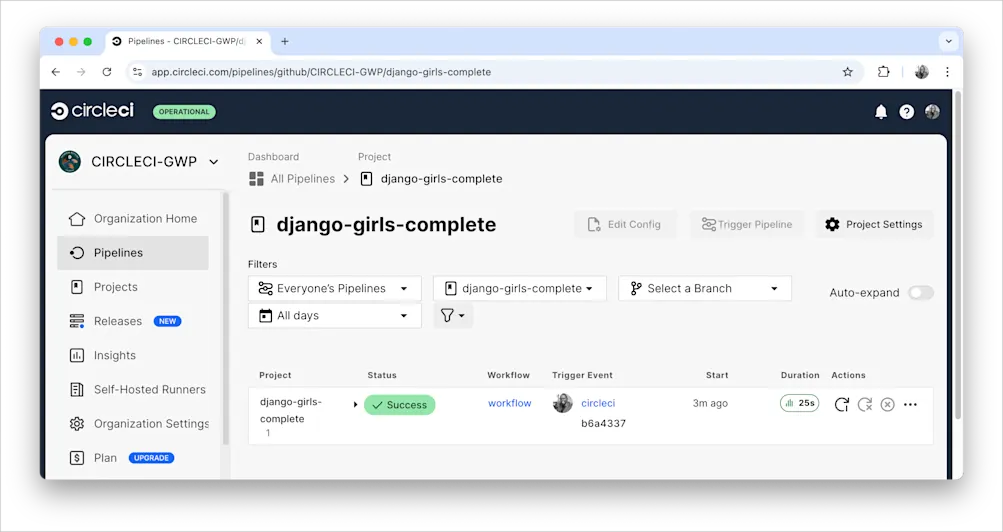Click the Success status badge
1003x532 pixels.
pyautogui.click(x=400, y=405)
